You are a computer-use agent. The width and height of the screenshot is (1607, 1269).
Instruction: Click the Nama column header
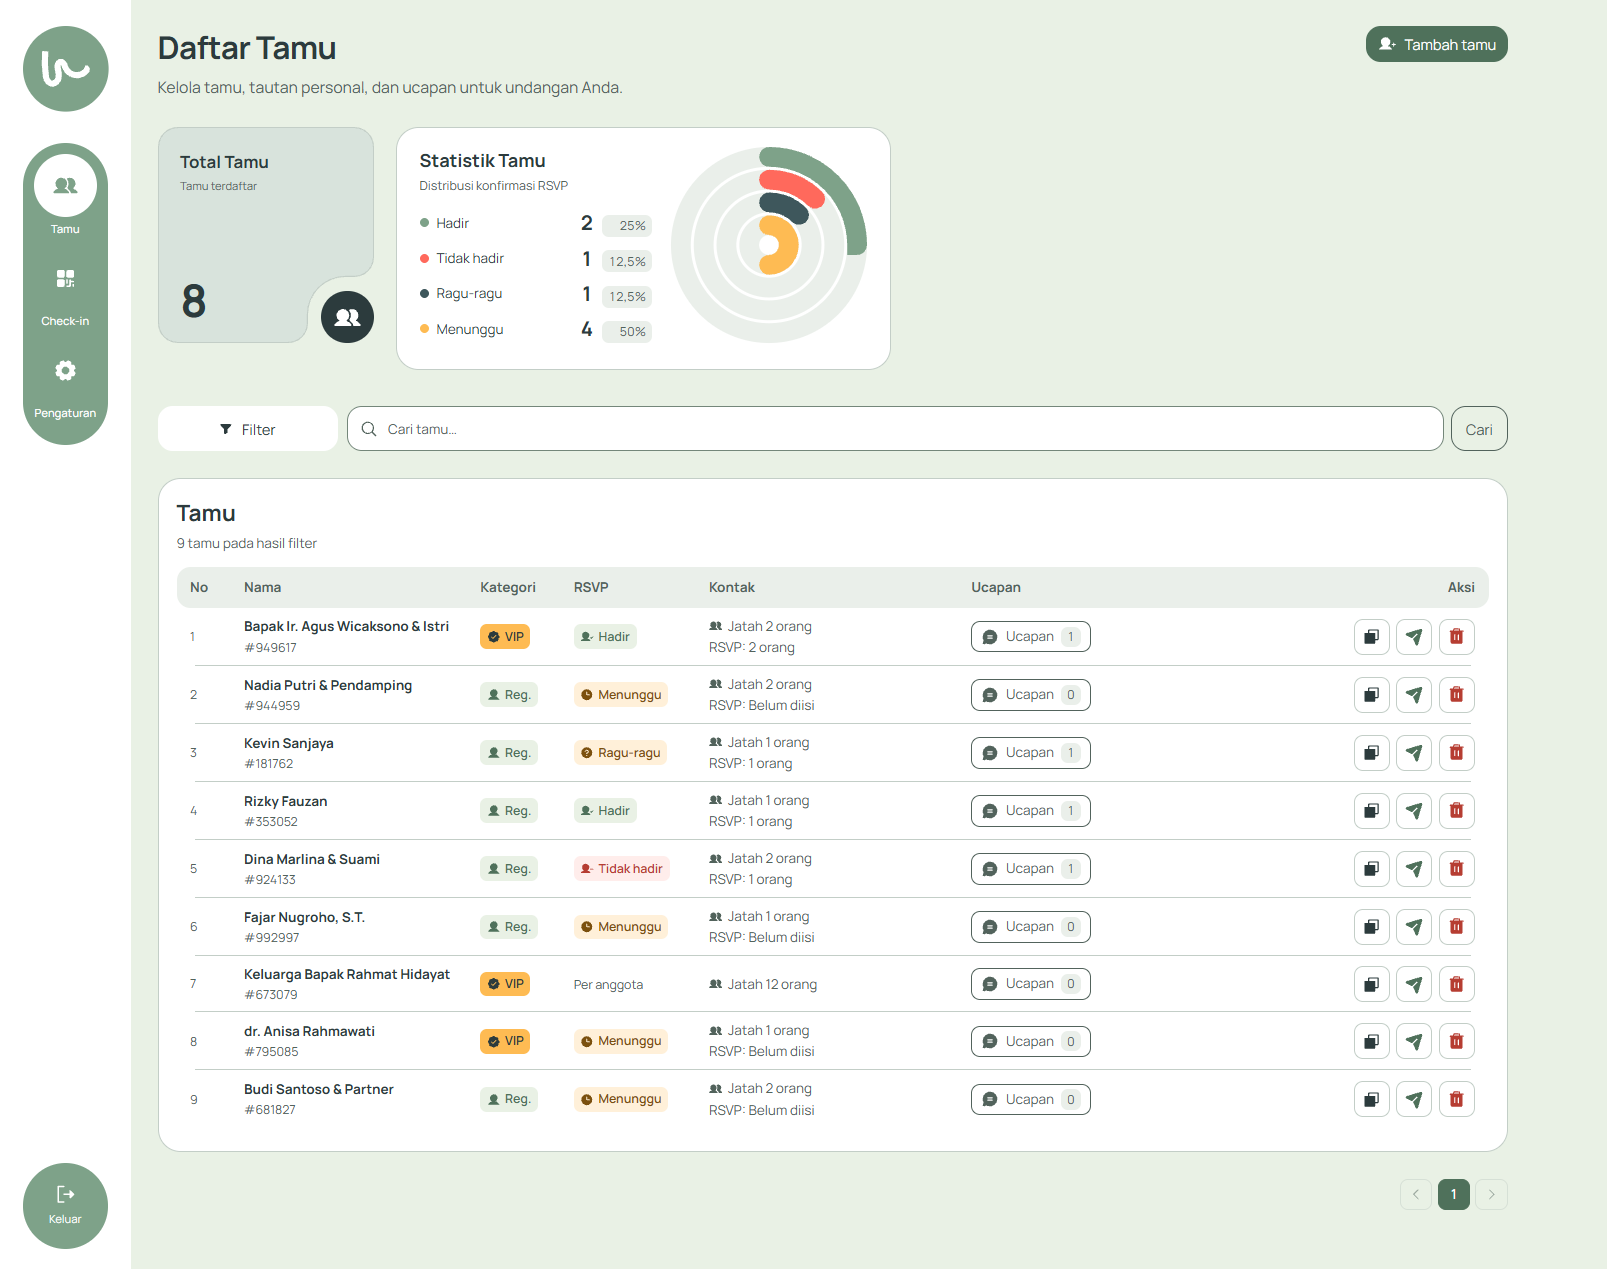262,587
